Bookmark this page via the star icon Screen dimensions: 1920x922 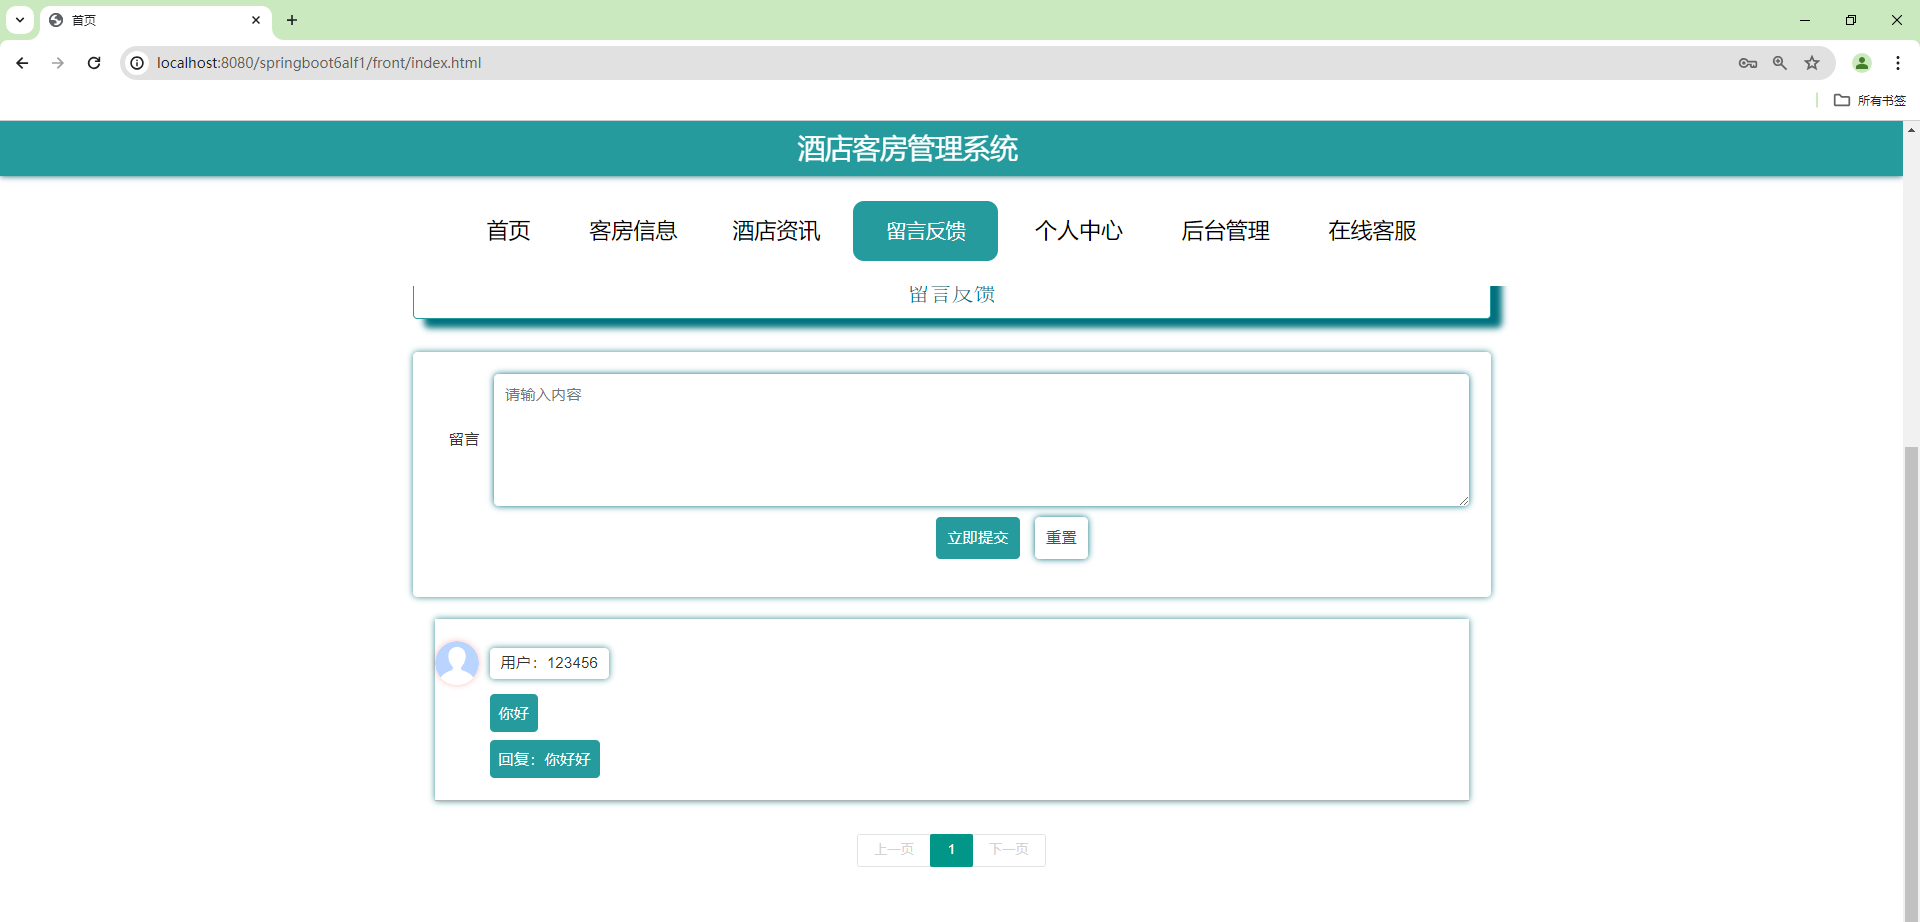point(1813,62)
